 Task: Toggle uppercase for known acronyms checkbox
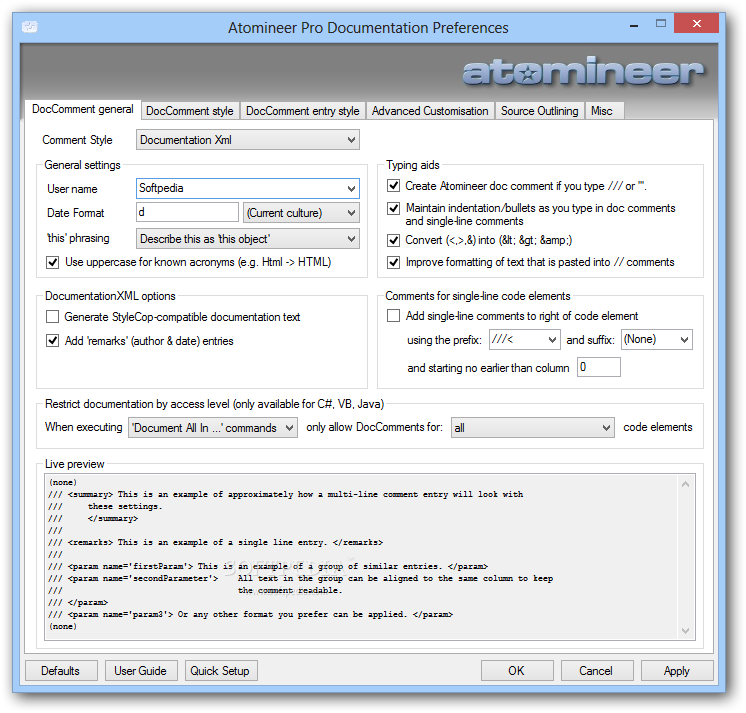(x=53, y=263)
